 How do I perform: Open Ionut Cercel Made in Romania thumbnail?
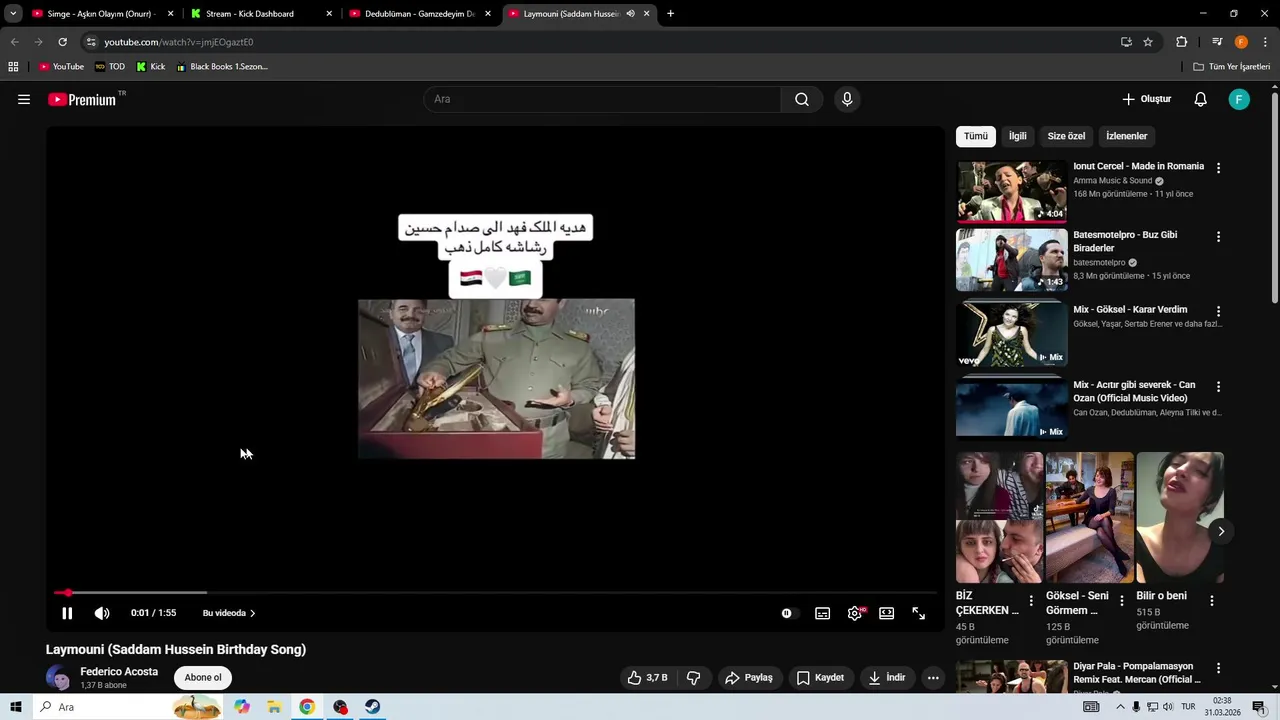point(1011,191)
